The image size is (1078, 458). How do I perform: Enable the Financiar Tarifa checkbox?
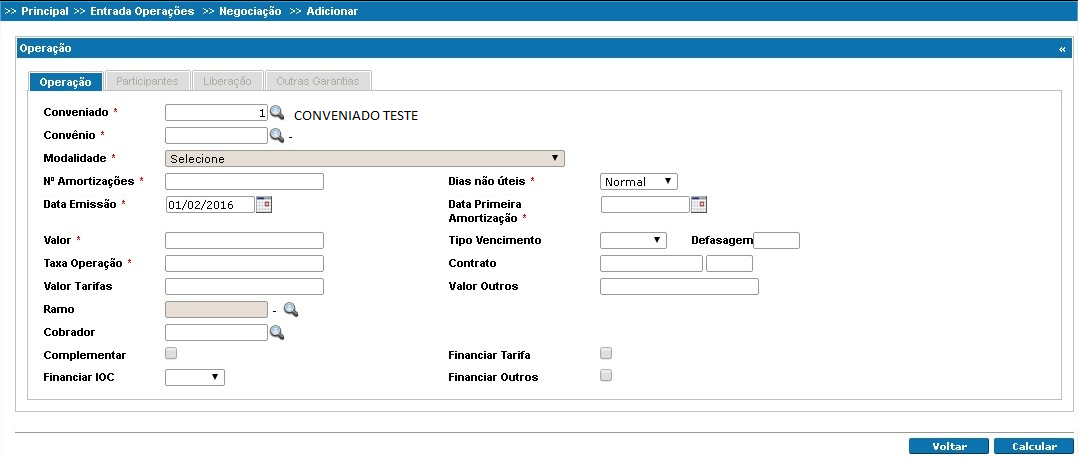[605, 353]
